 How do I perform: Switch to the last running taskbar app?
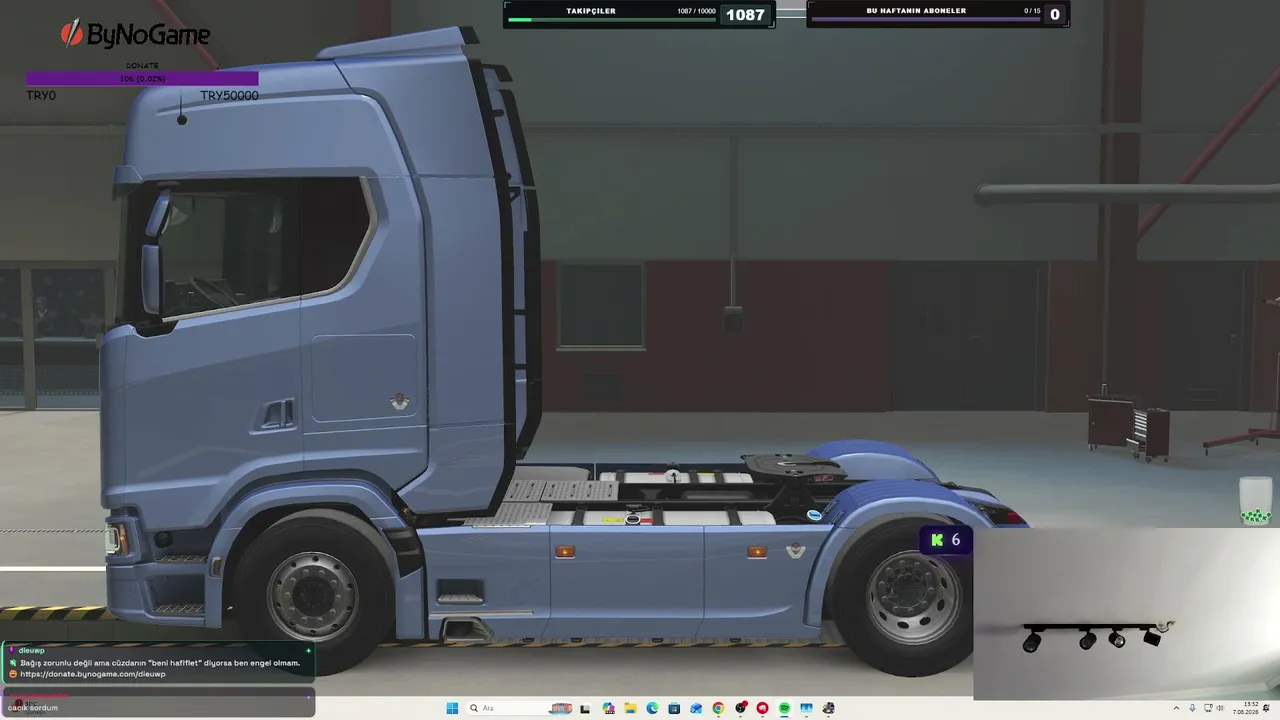pyautogui.click(x=828, y=708)
